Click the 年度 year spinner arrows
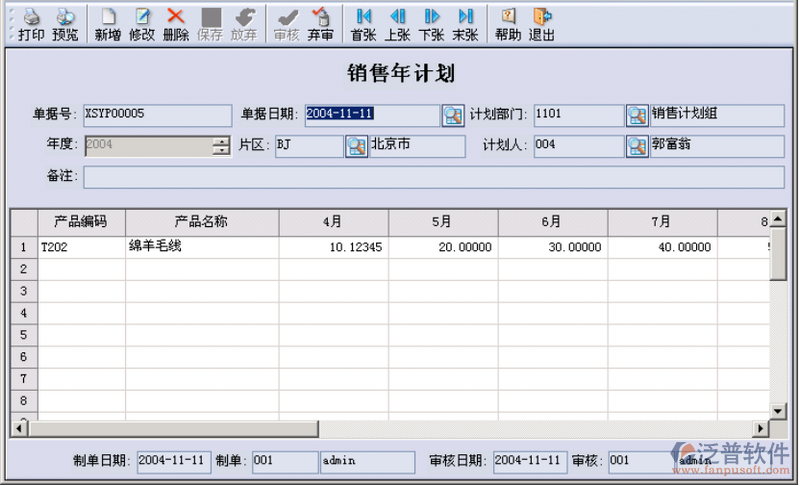The height and width of the screenshot is (486, 800). pos(221,147)
